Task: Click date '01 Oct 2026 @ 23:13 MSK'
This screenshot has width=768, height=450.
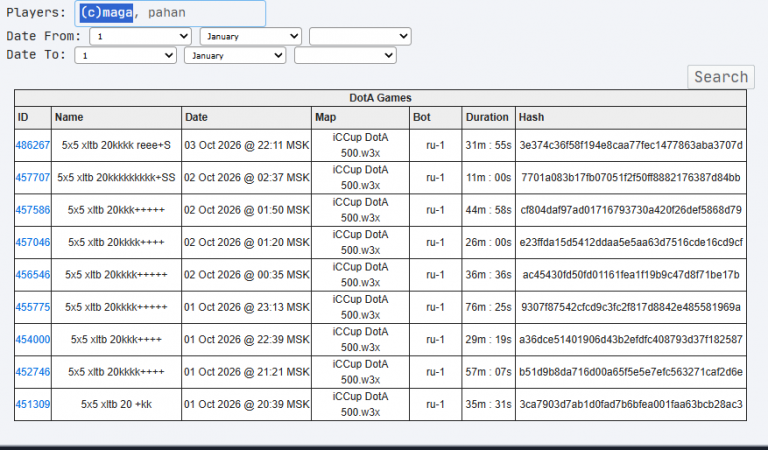Action: pyautogui.click(x=246, y=307)
